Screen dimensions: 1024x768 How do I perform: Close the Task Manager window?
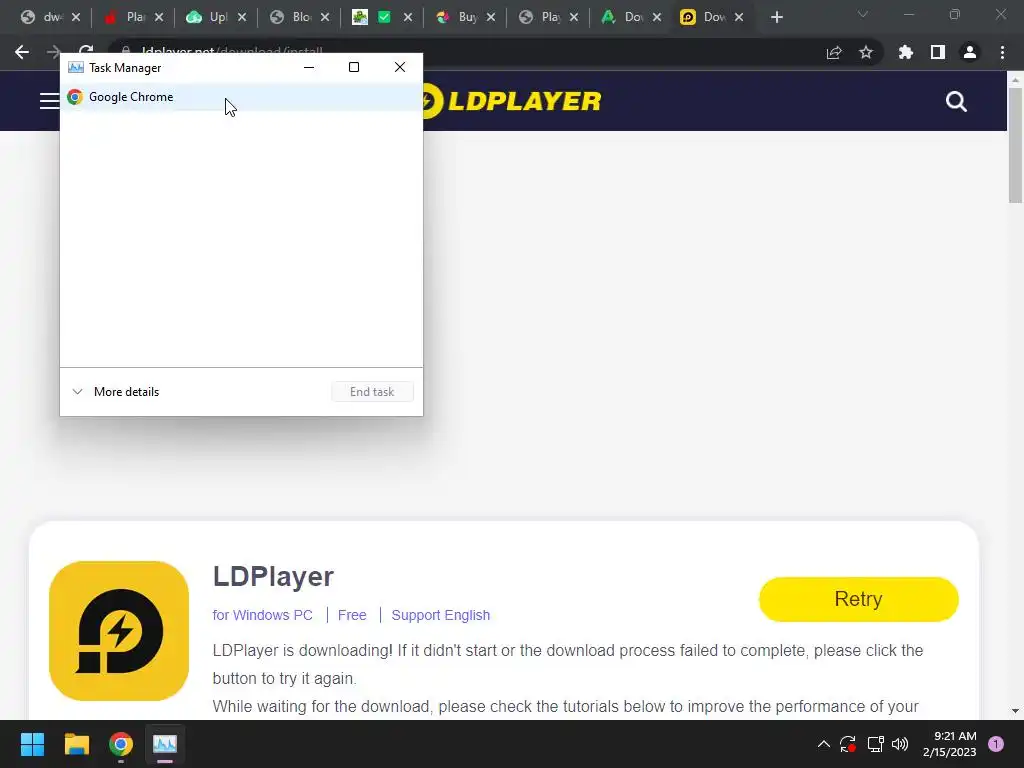(400, 67)
